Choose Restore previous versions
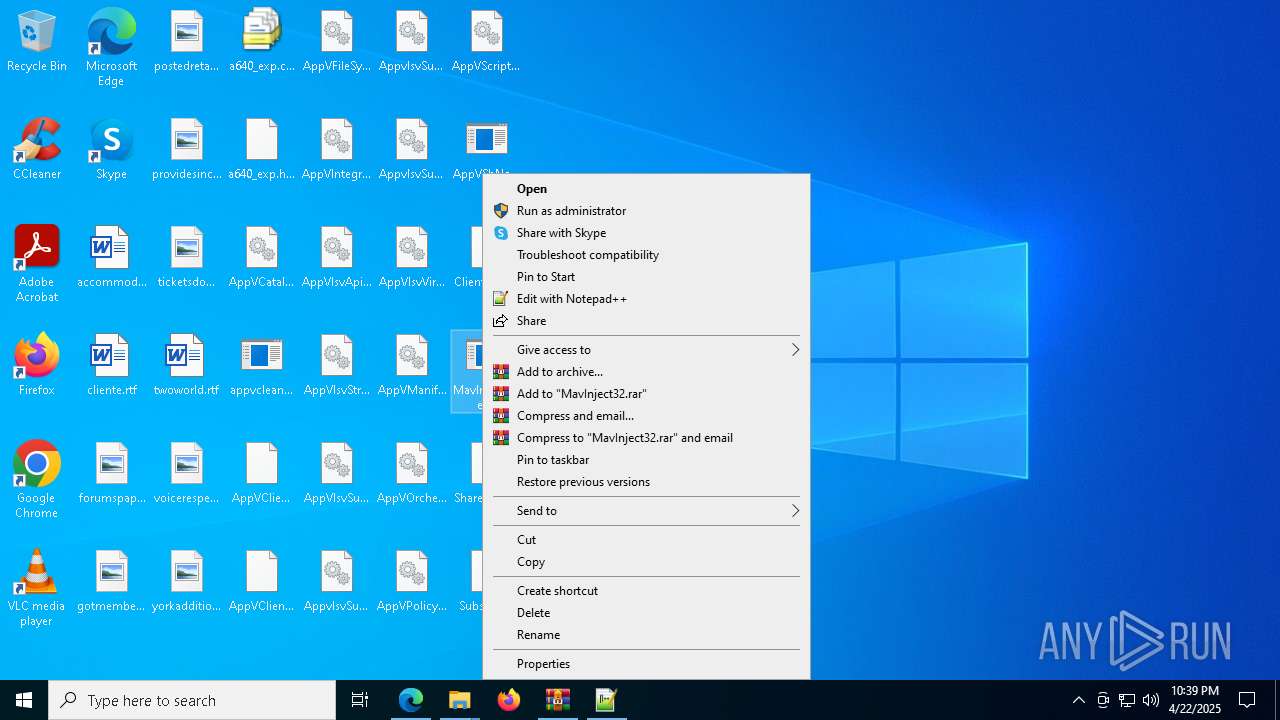Image resolution: width=1280 pixels, height=720 pixels. click(x=646, y=482)
